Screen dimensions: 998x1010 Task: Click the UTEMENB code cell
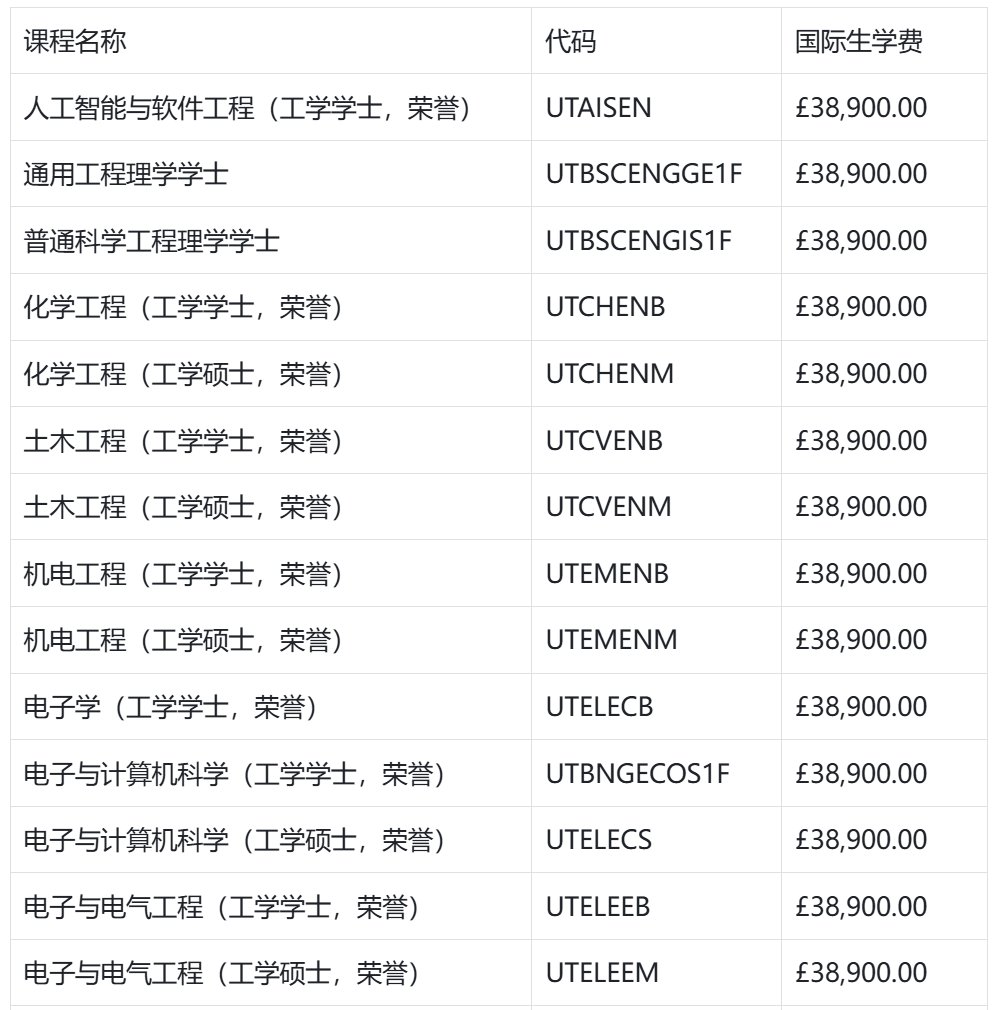coord(607,574)
